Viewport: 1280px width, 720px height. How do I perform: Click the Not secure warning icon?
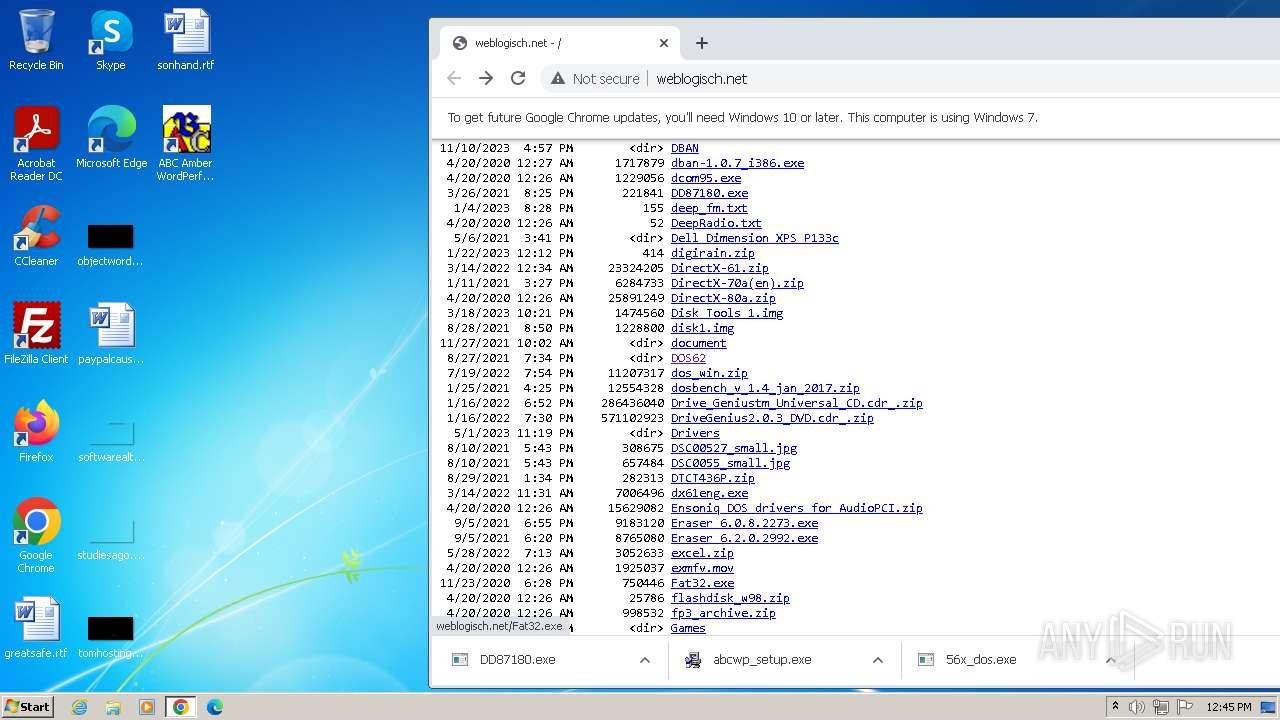click(558, 78)
